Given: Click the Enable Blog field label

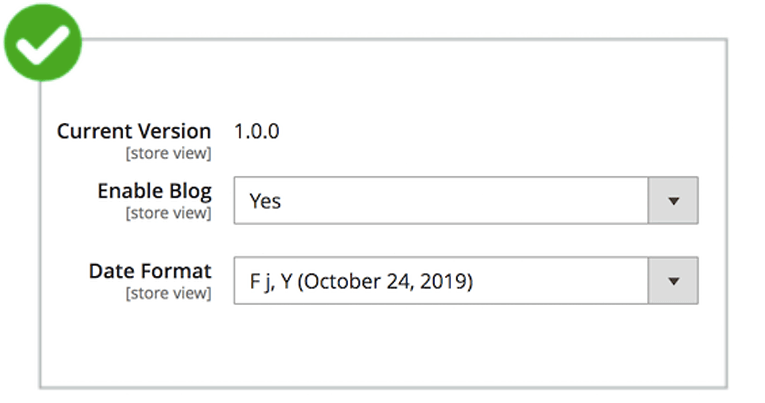Looking at the screenshot, I should point(154,190).
